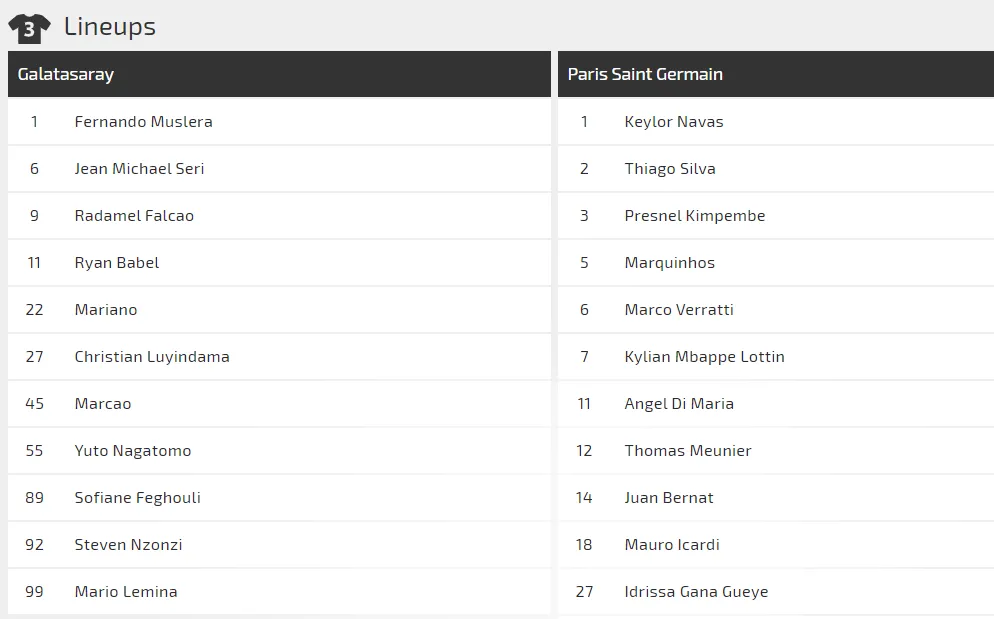The width and height of the screenshot is (994, 619).
Task: Select Yuto Nagatomo from Galatasaray lineup
Action: point(133,451)
